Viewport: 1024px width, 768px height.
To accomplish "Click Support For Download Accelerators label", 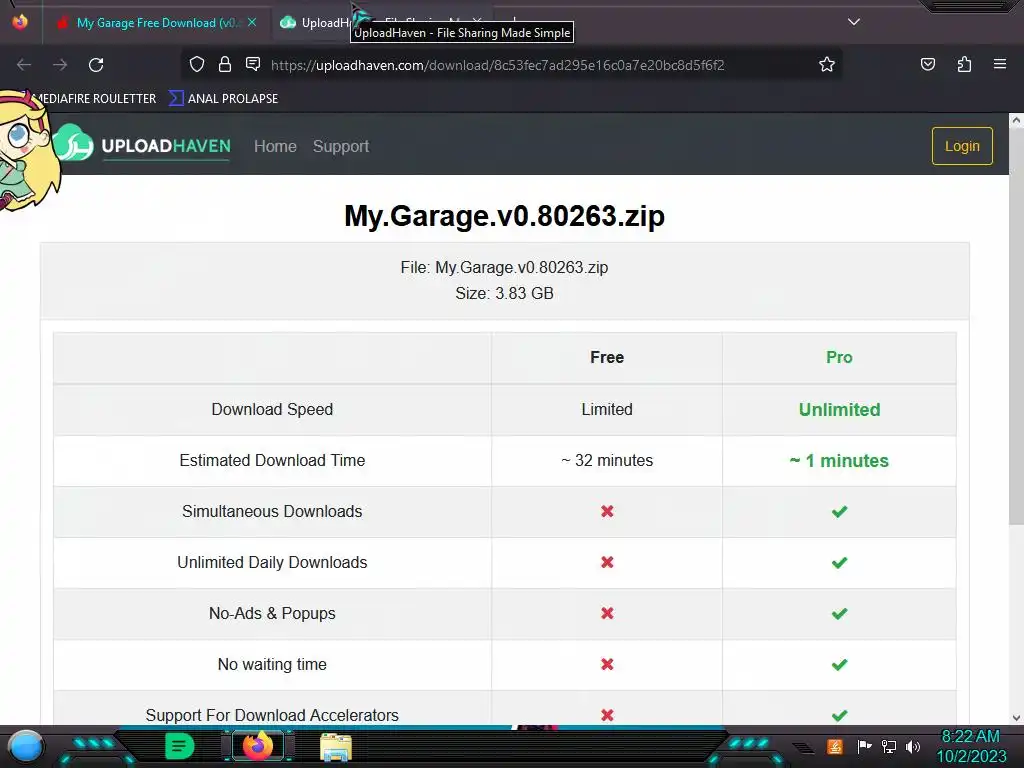I will coord(272,715).
